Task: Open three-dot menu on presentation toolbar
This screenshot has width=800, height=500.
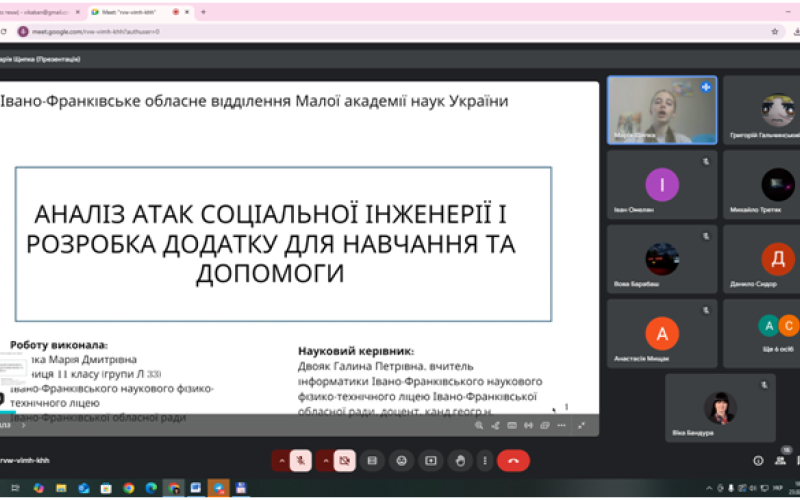Action: point(561,426)
